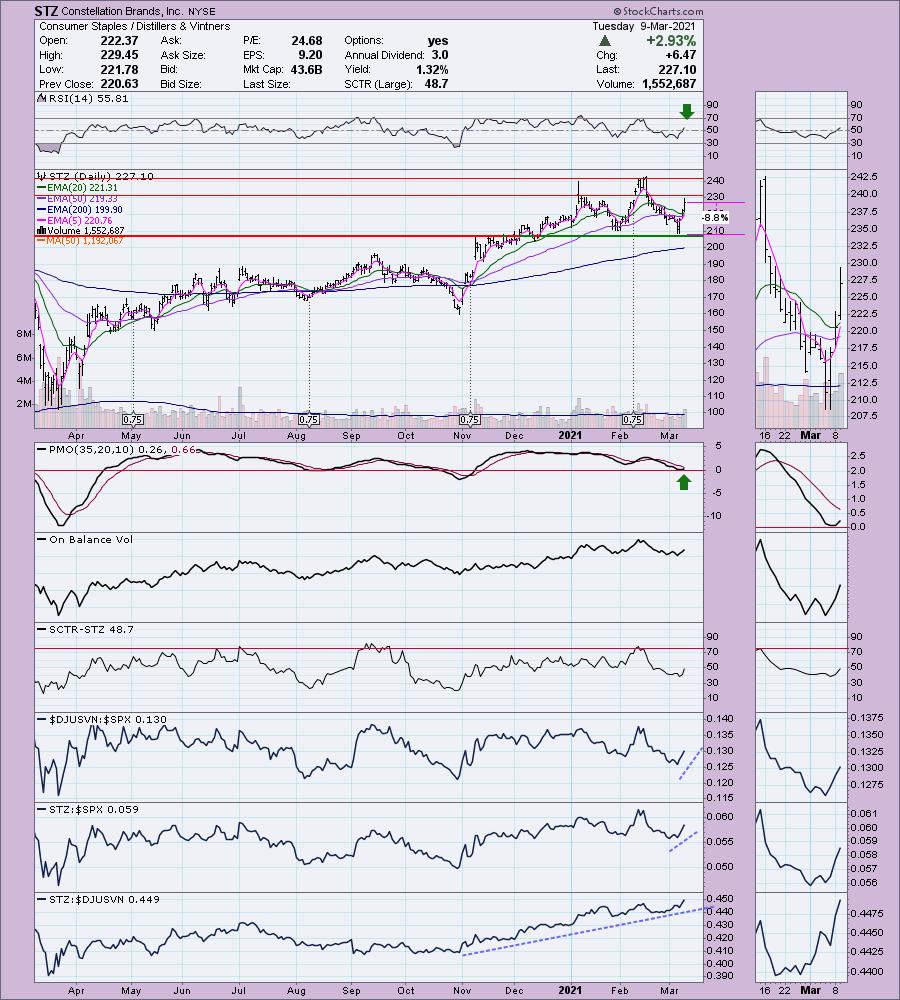
Task: Click the On Balance Vol panel label
Action: pos(91,540)
